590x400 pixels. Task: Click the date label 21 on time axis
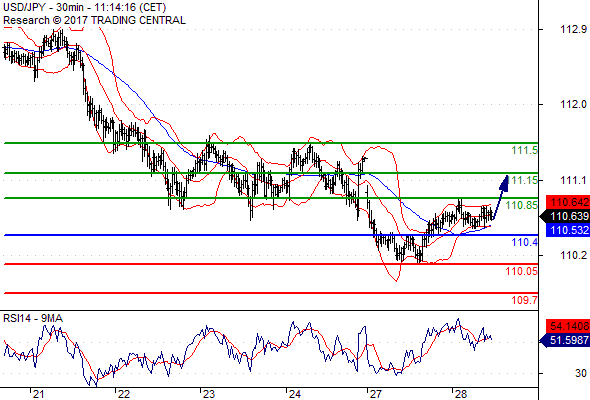pos(38,394)
